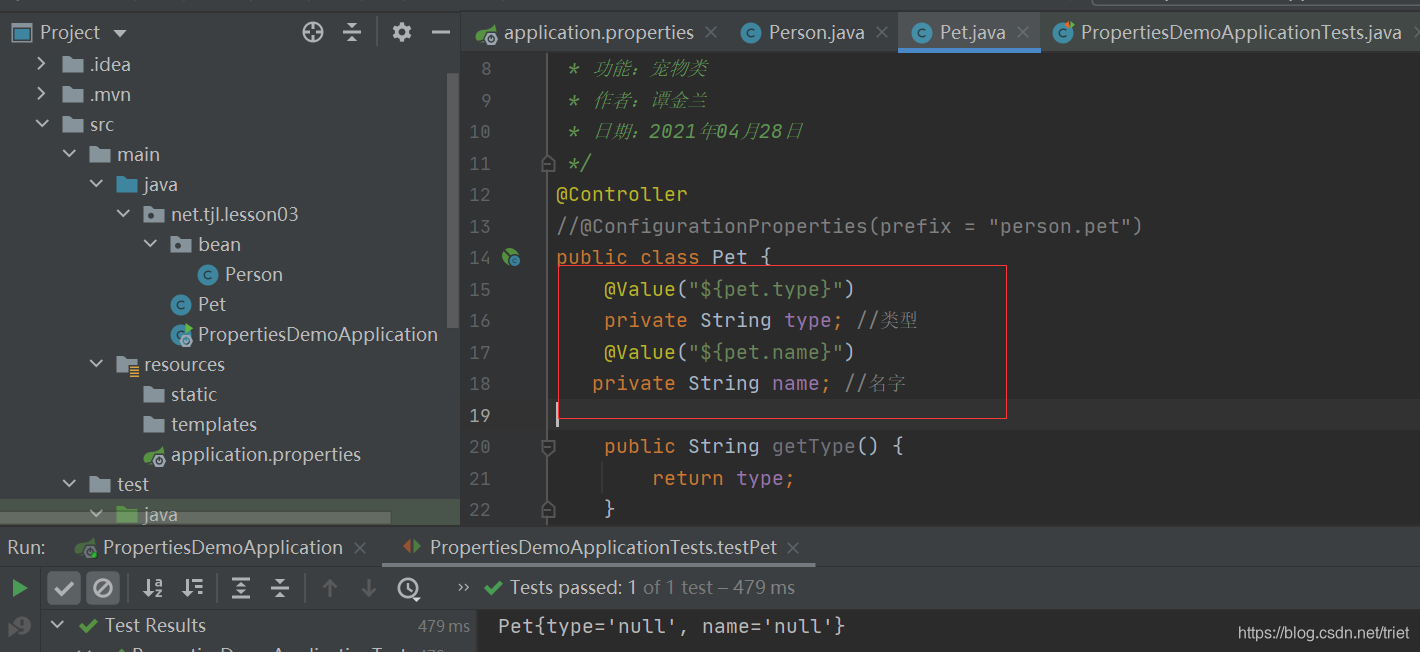Collapse the src folder

(x=41, y=124)
